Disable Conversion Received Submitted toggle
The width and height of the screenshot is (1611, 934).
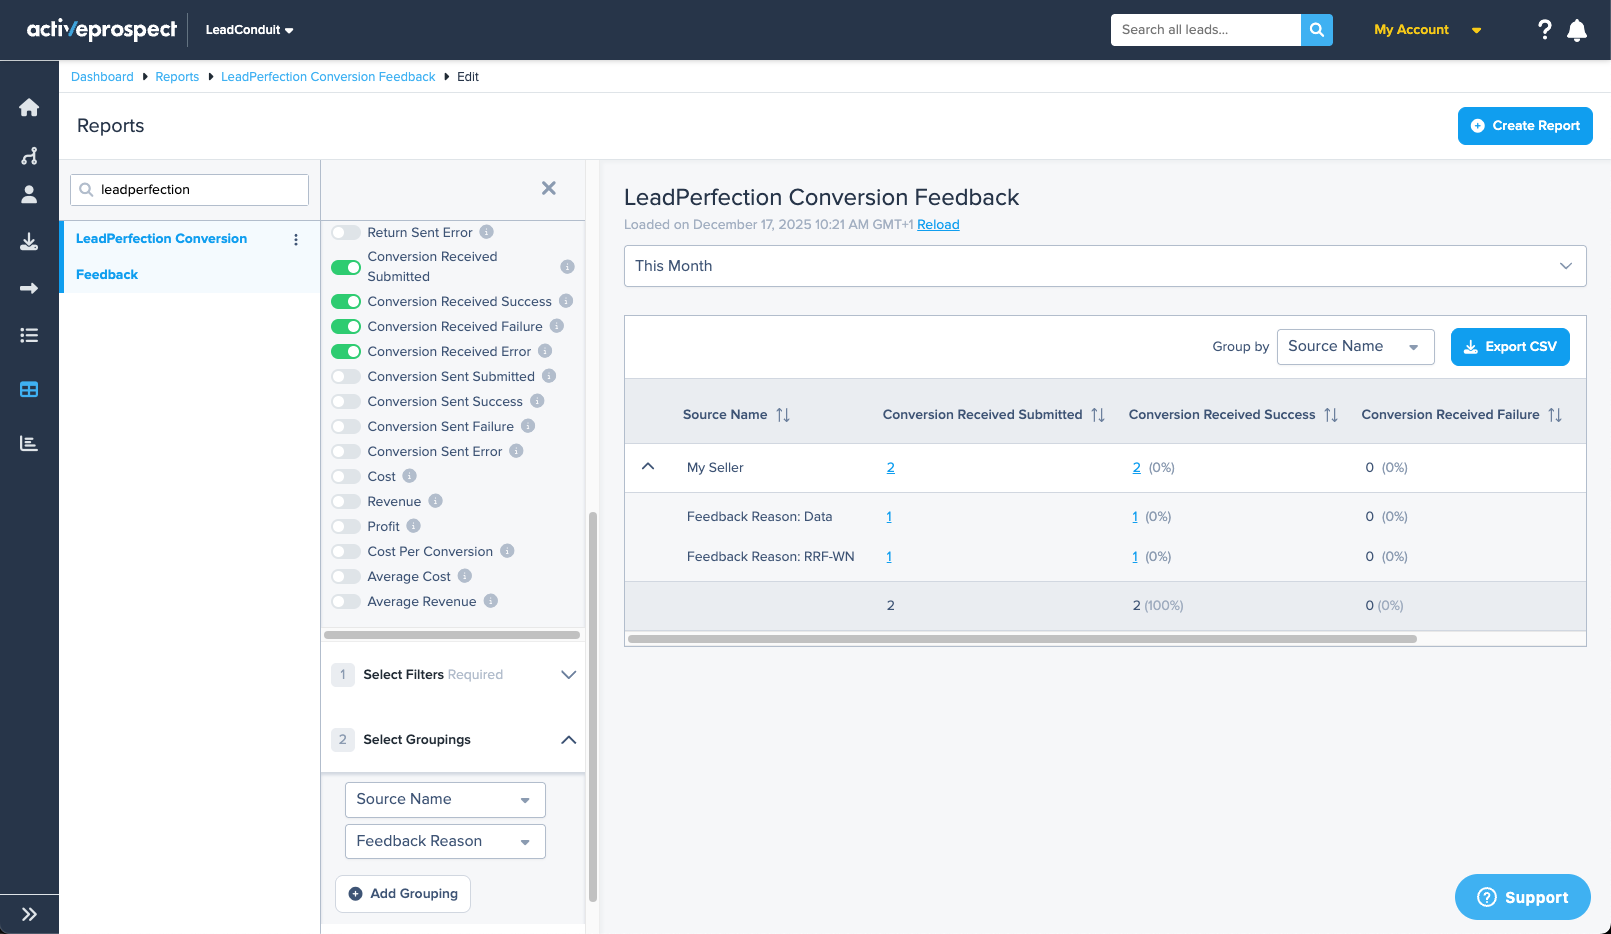[x=346, y=267]
